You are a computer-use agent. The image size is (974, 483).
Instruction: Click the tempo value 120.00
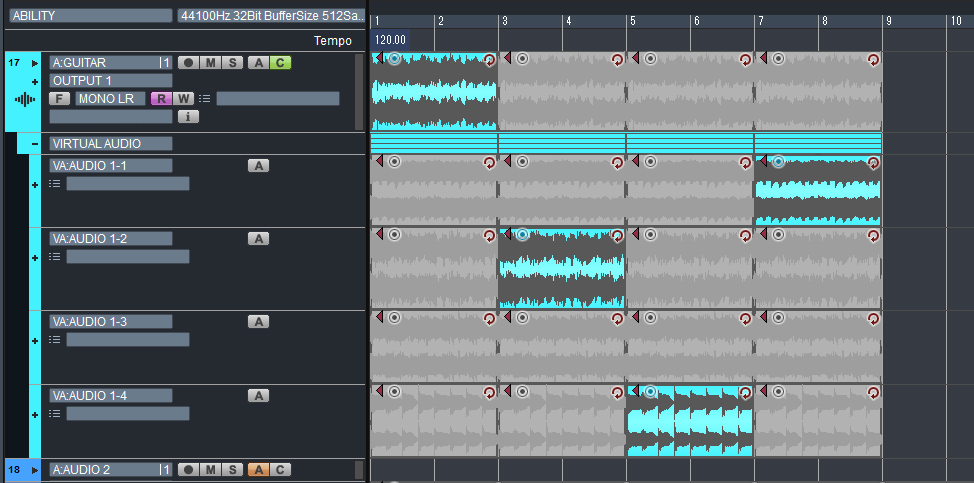coord(390,40)
